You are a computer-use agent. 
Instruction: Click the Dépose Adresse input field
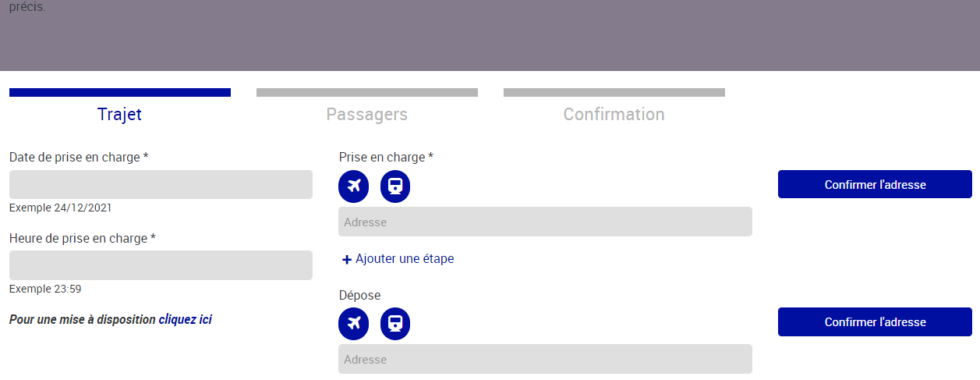pos(545,359)
